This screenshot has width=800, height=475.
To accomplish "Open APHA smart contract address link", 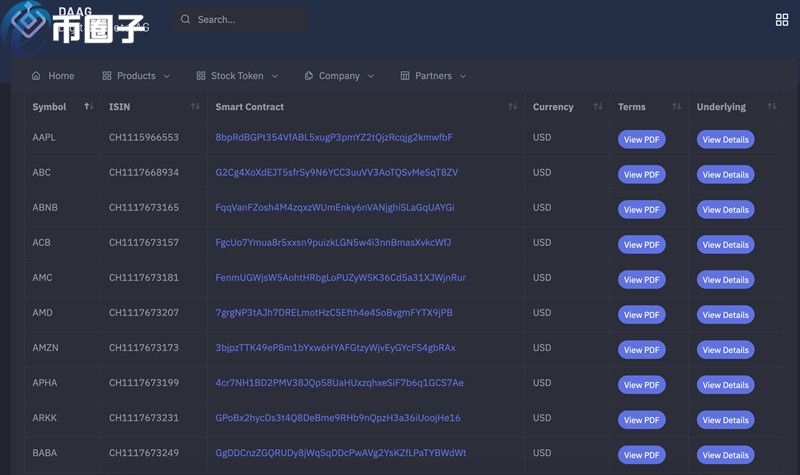I will [x=339, y=383].
